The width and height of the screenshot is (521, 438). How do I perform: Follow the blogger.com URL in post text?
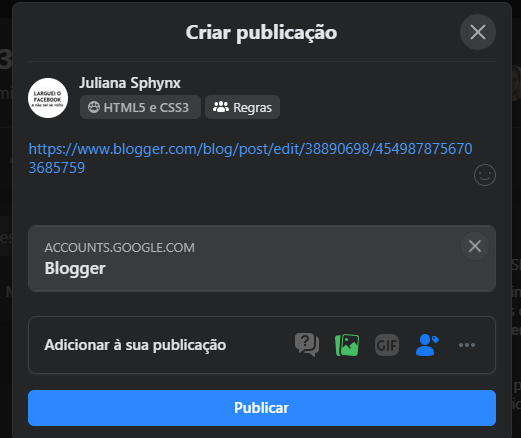click(250, 158)
